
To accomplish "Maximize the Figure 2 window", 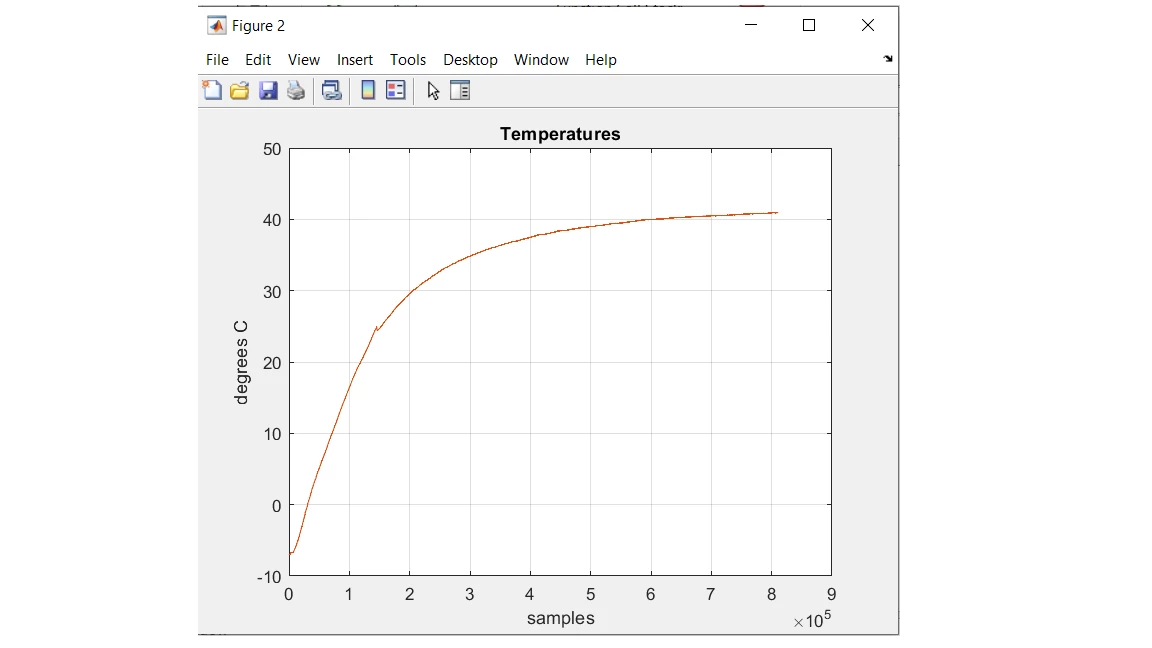I will point(809,25).
